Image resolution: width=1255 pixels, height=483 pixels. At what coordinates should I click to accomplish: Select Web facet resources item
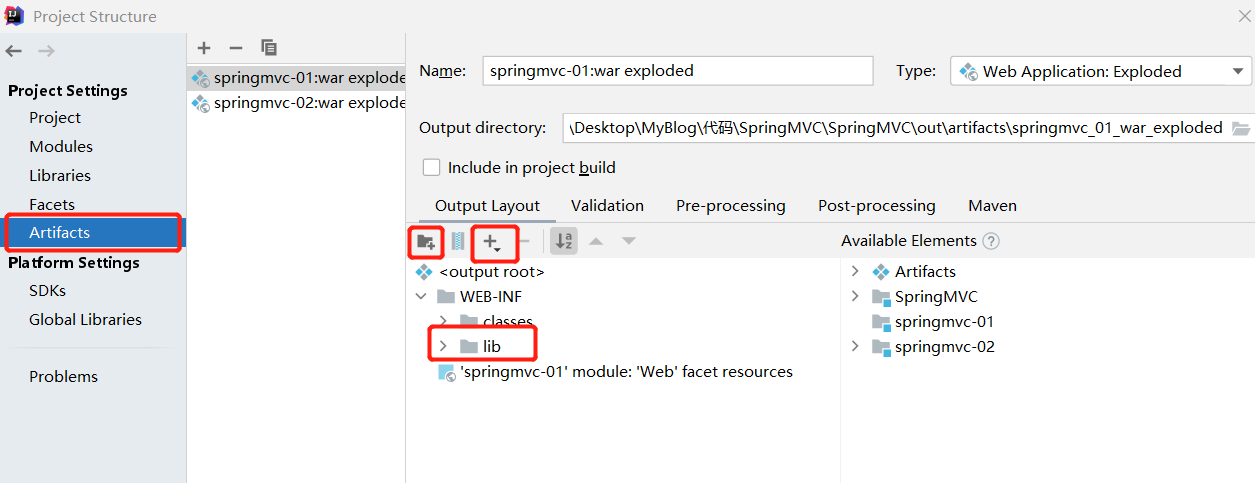coord(615,372)
